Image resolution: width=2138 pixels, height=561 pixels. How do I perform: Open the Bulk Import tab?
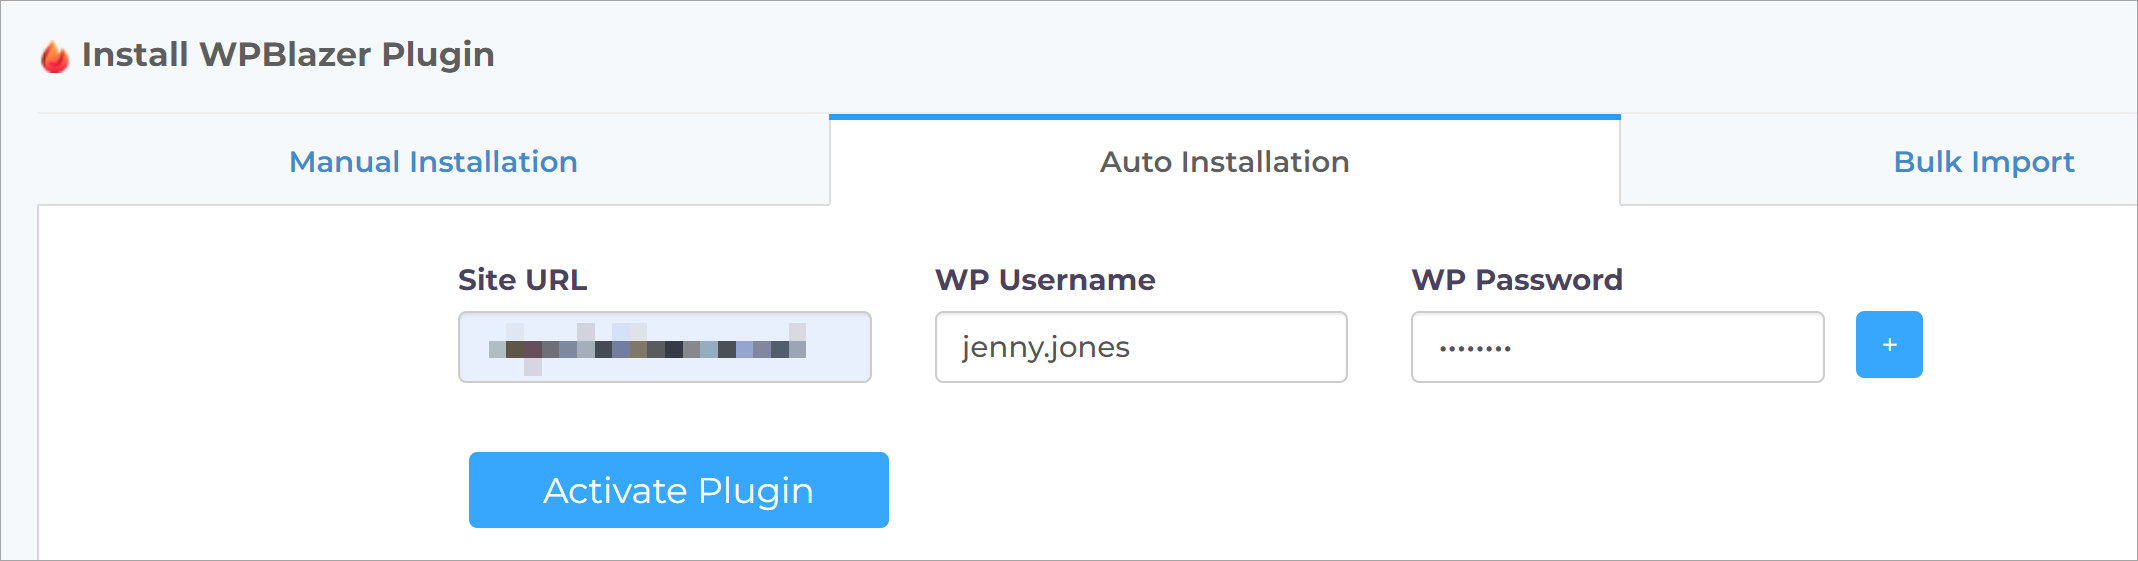[x=1984, y=162]
